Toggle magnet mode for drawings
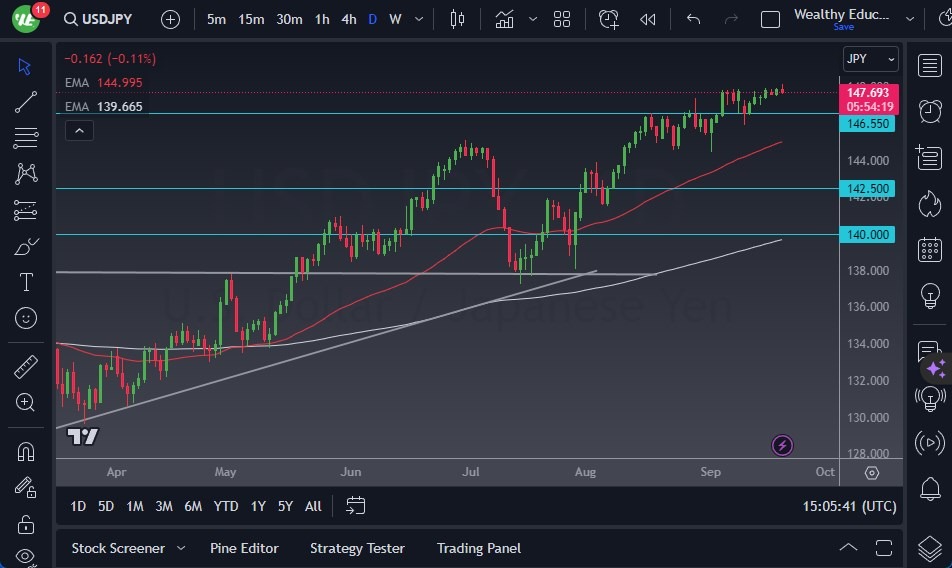Screen dimensions: 952x568 [x=26, y=450]
